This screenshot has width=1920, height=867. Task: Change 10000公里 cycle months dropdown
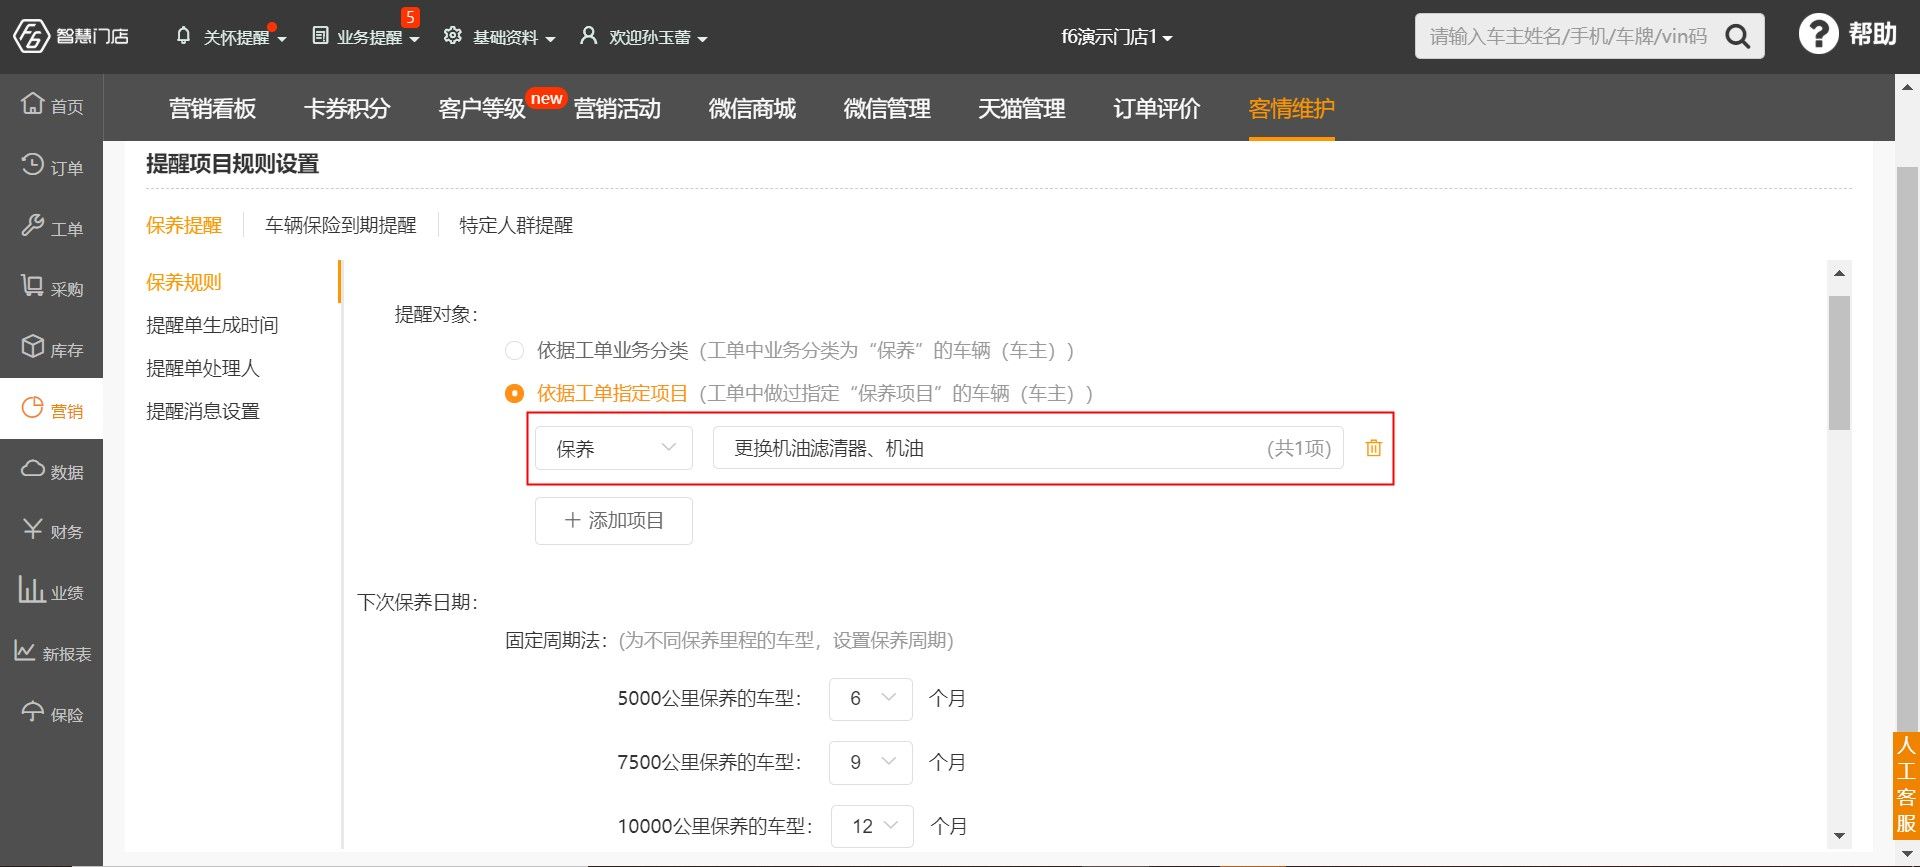(x=873, y=826)
